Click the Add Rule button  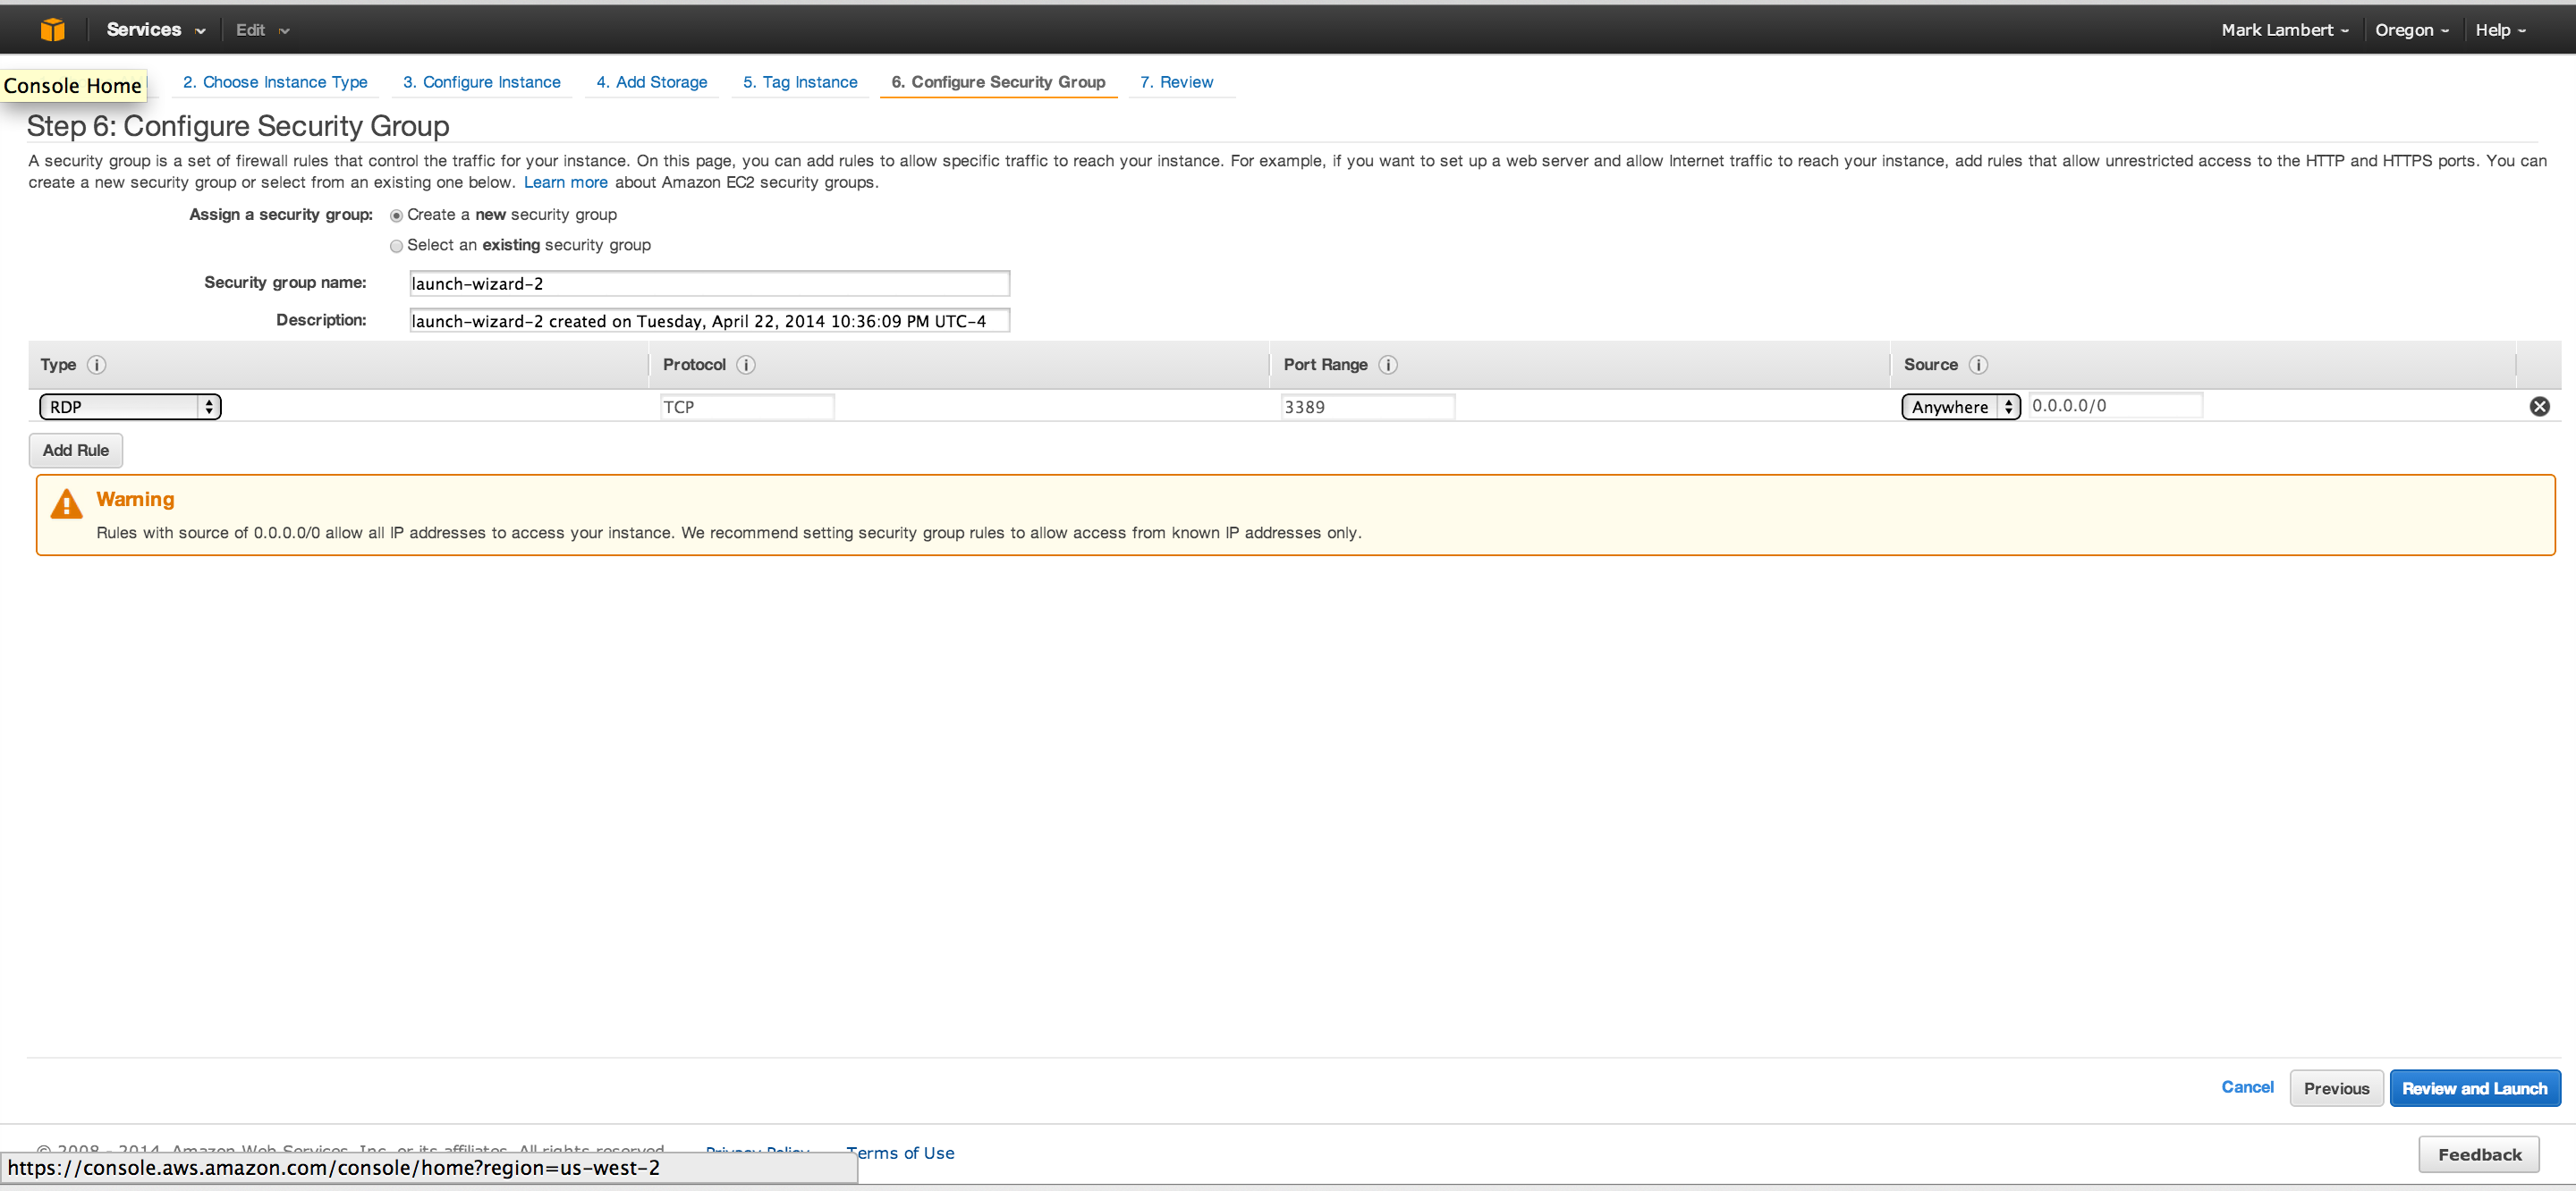tap(76, 450)
